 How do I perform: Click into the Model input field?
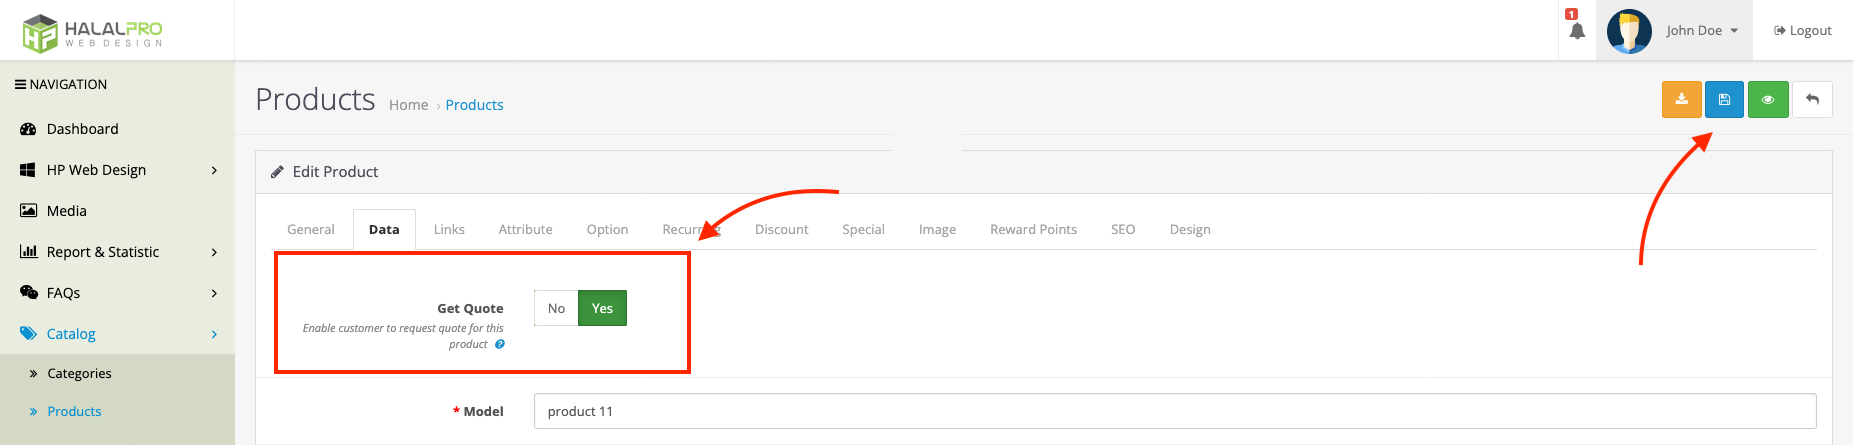point(1174,411)
